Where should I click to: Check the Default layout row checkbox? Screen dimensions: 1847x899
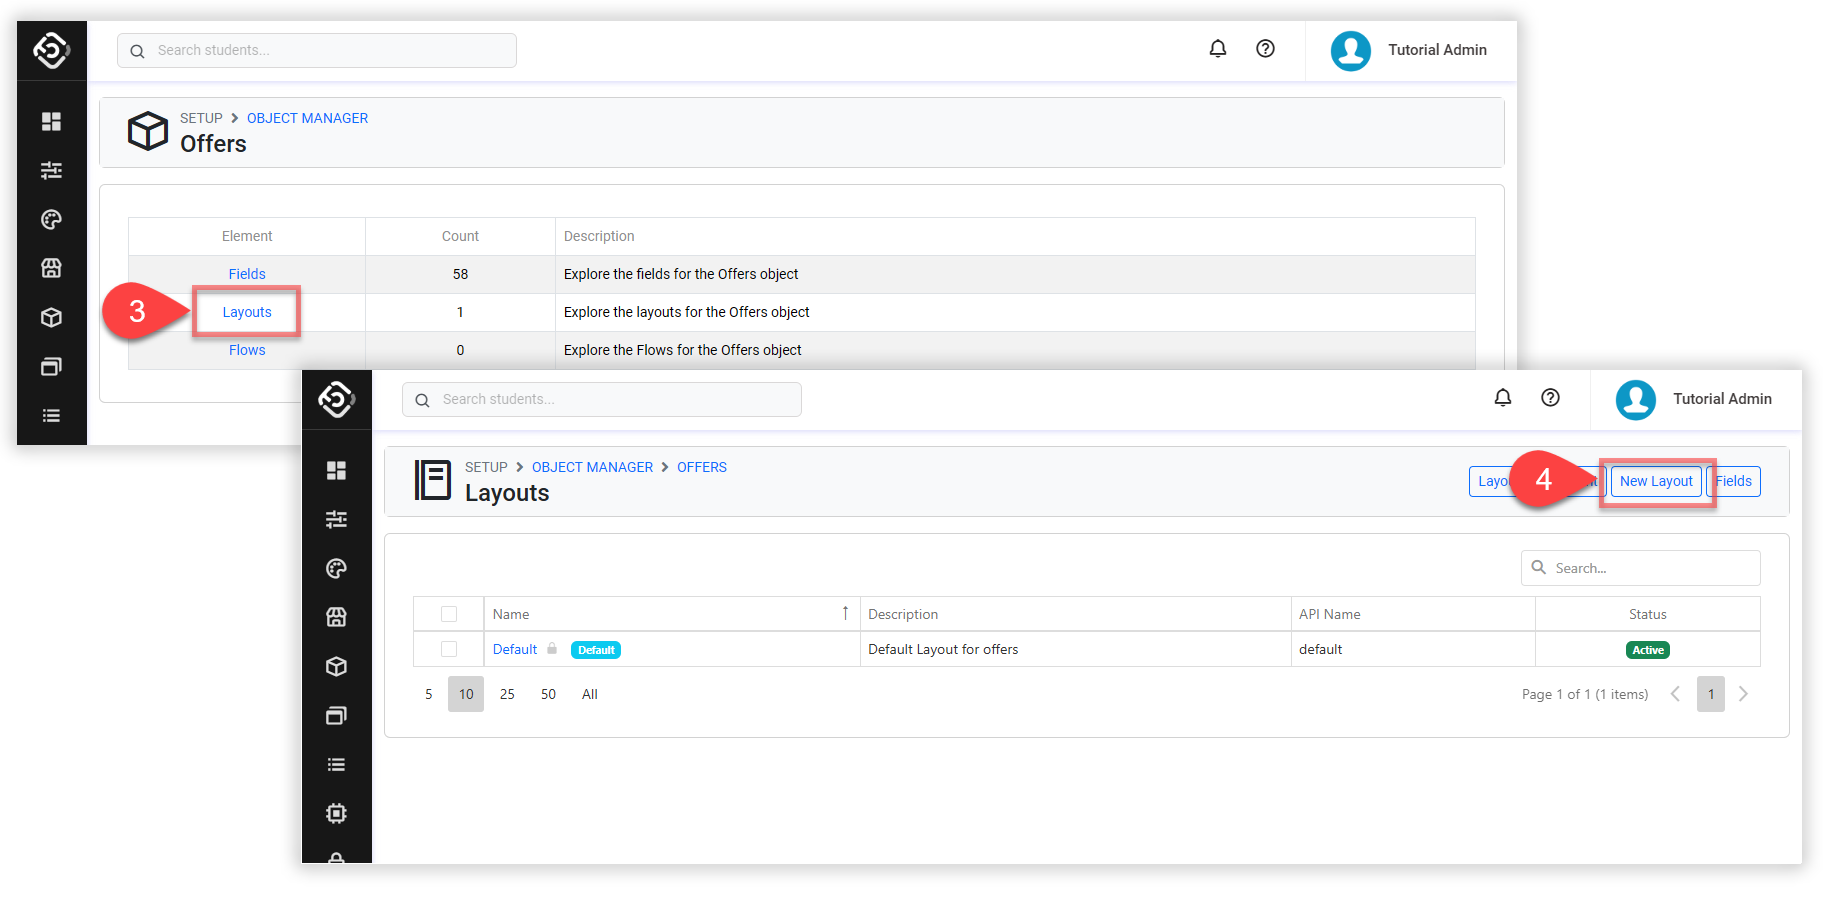[x=449, y=649]
